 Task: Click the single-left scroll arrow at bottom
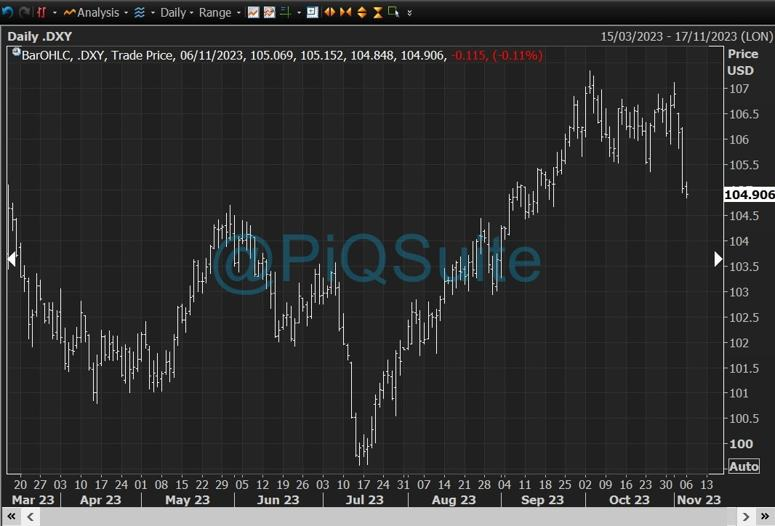tap(31, 517)
